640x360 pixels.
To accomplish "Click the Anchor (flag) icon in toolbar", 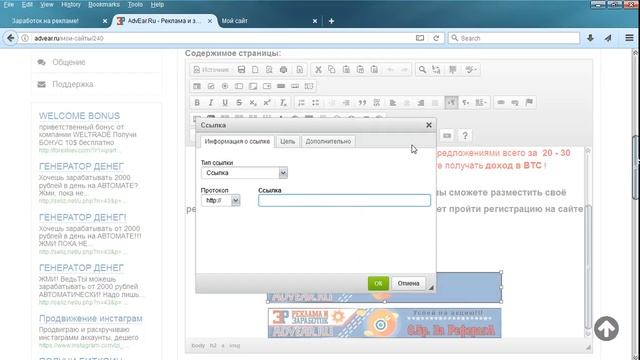I will coord(529,102).
